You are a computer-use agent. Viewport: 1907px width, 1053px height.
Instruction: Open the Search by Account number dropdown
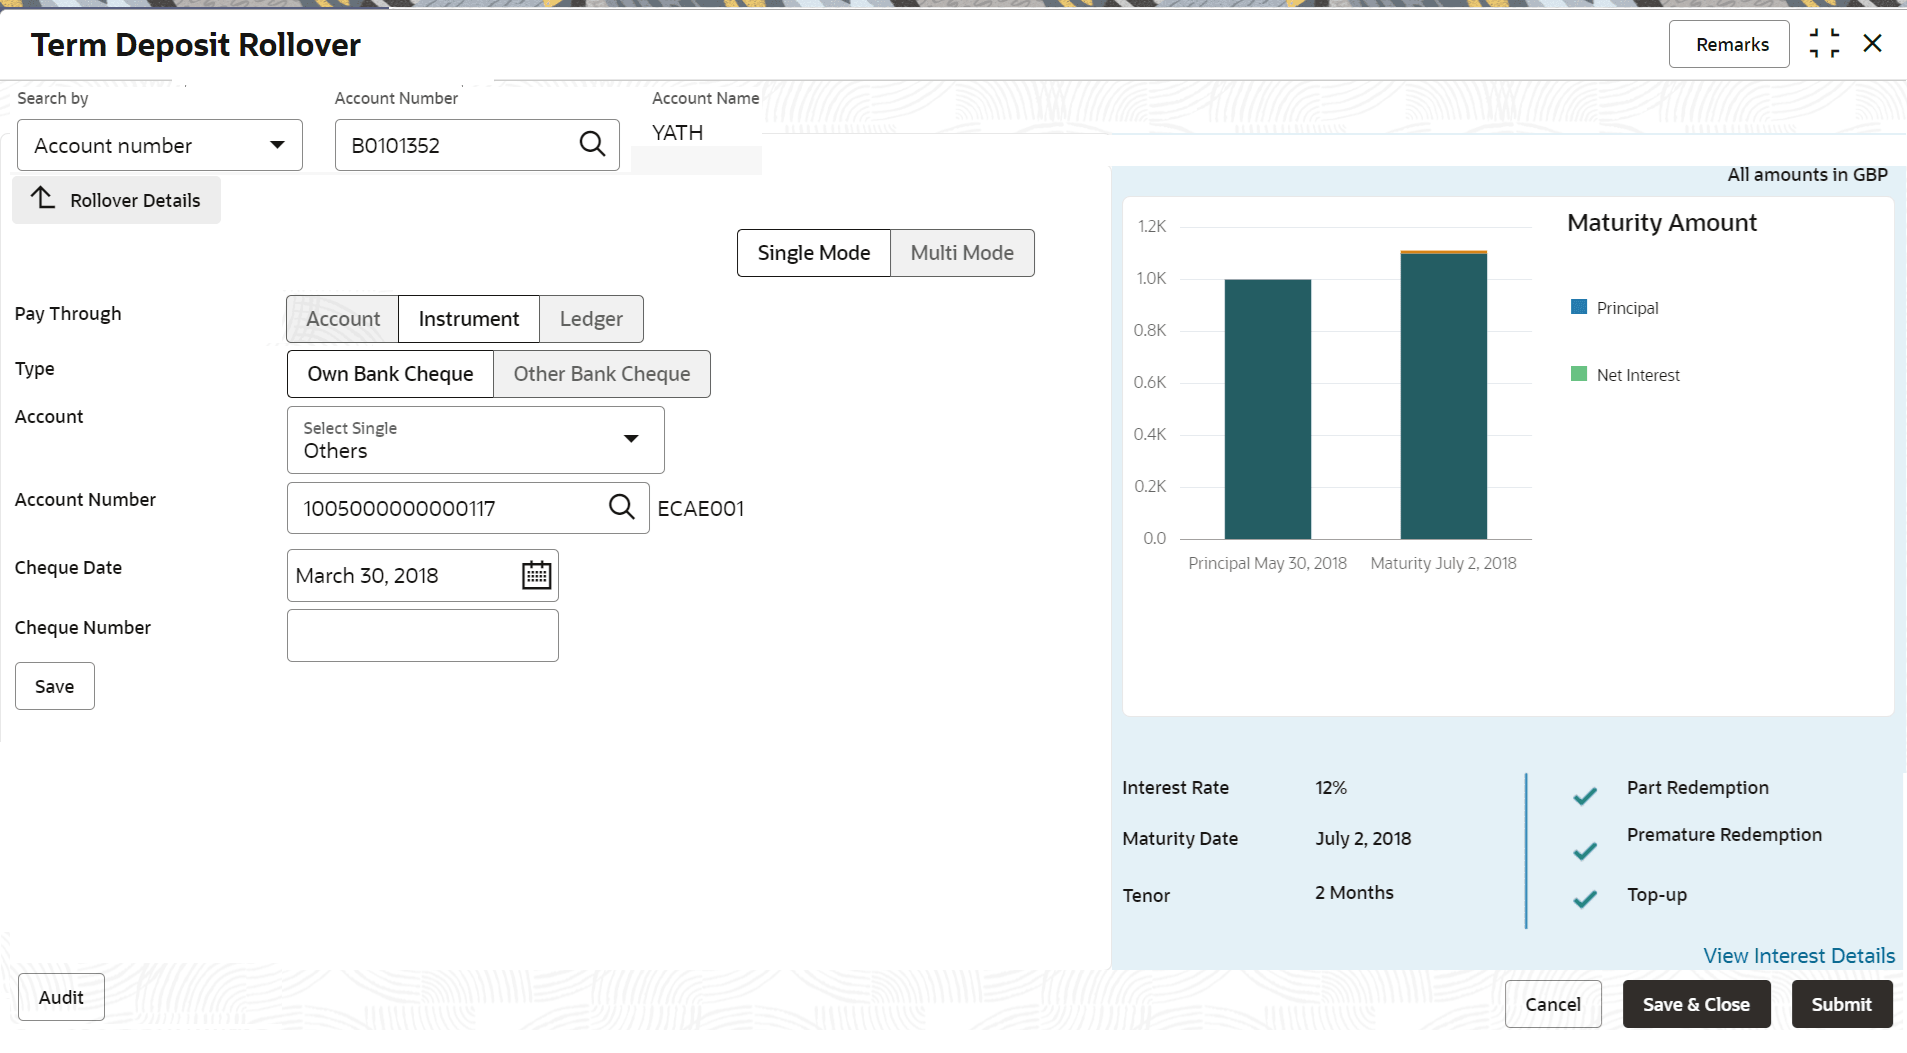click(x=160, y=146)
